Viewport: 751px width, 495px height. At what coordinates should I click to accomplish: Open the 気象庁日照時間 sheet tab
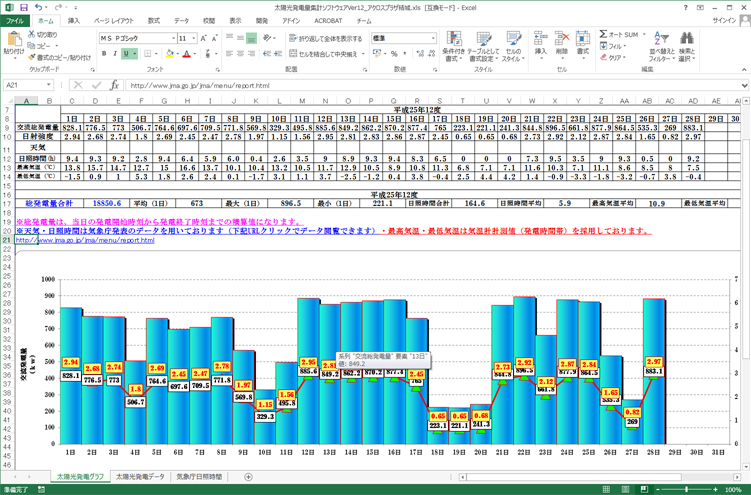tap(199, 477)
